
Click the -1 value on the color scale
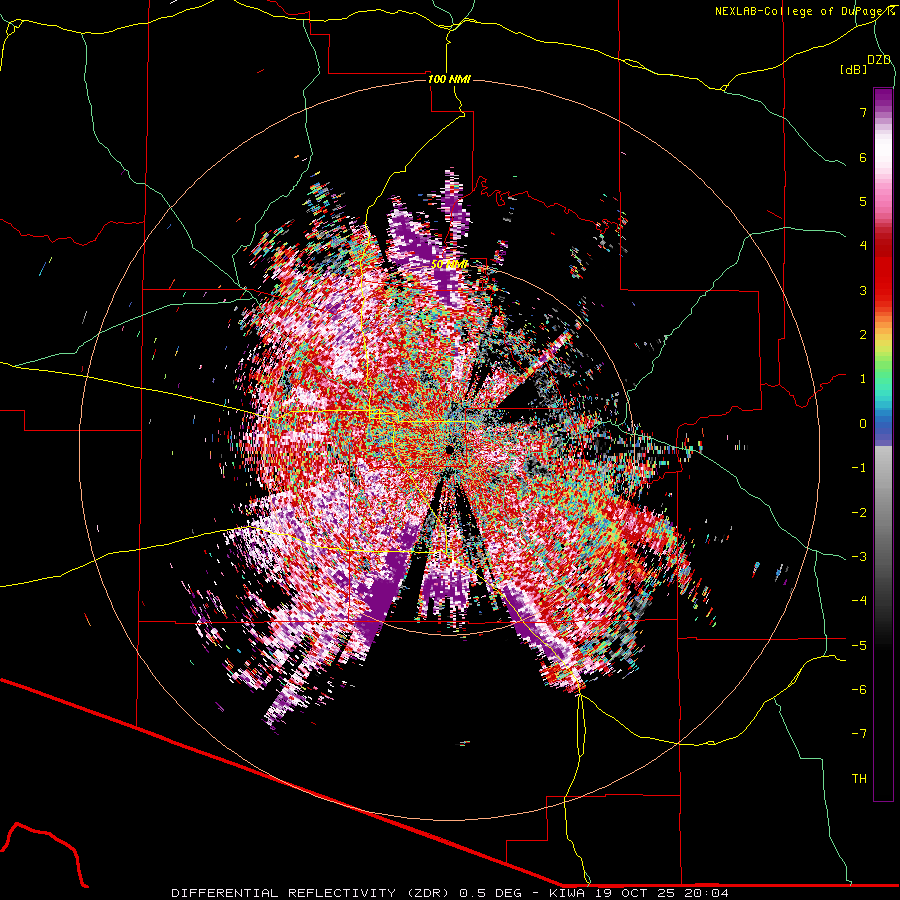[859, 468]
